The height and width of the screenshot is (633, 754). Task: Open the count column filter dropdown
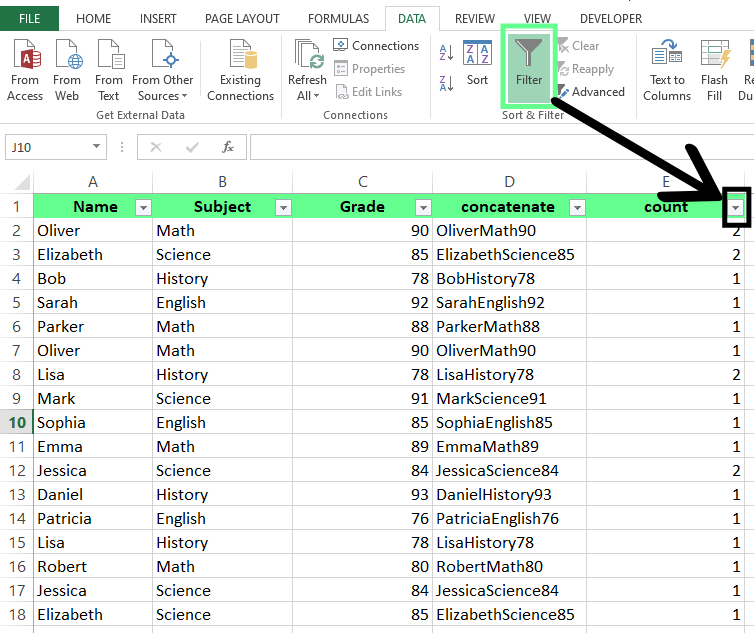click(736, 207)
